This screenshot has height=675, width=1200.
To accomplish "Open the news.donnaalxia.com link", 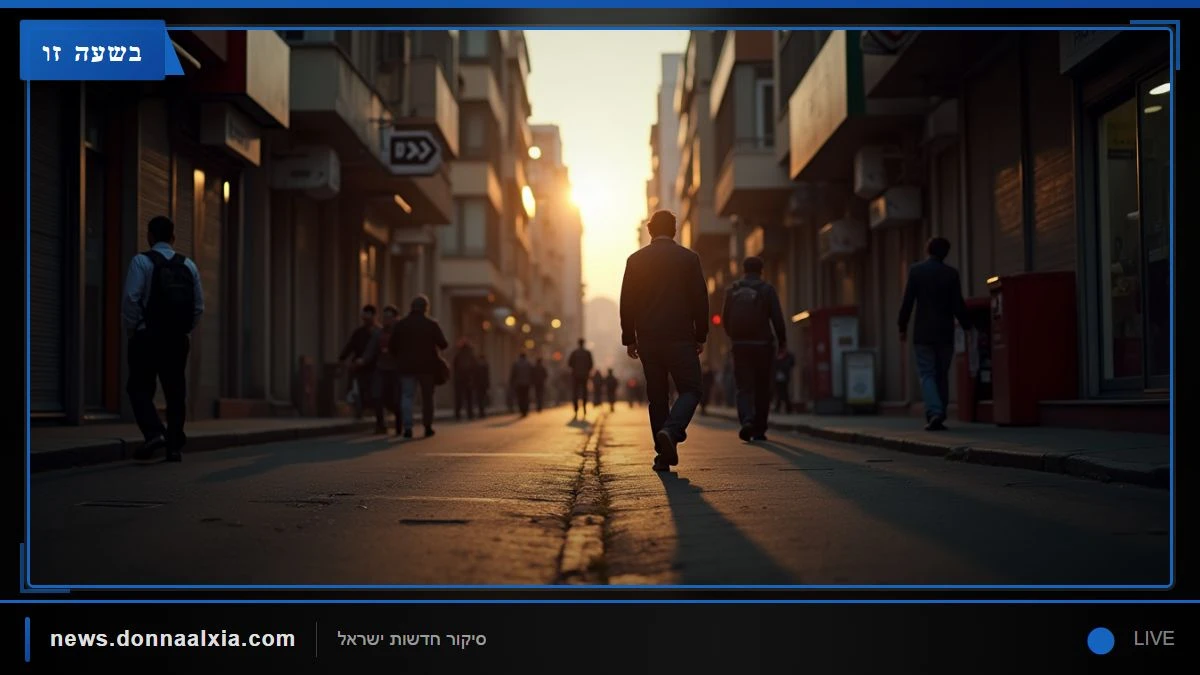I will point(172,639).
